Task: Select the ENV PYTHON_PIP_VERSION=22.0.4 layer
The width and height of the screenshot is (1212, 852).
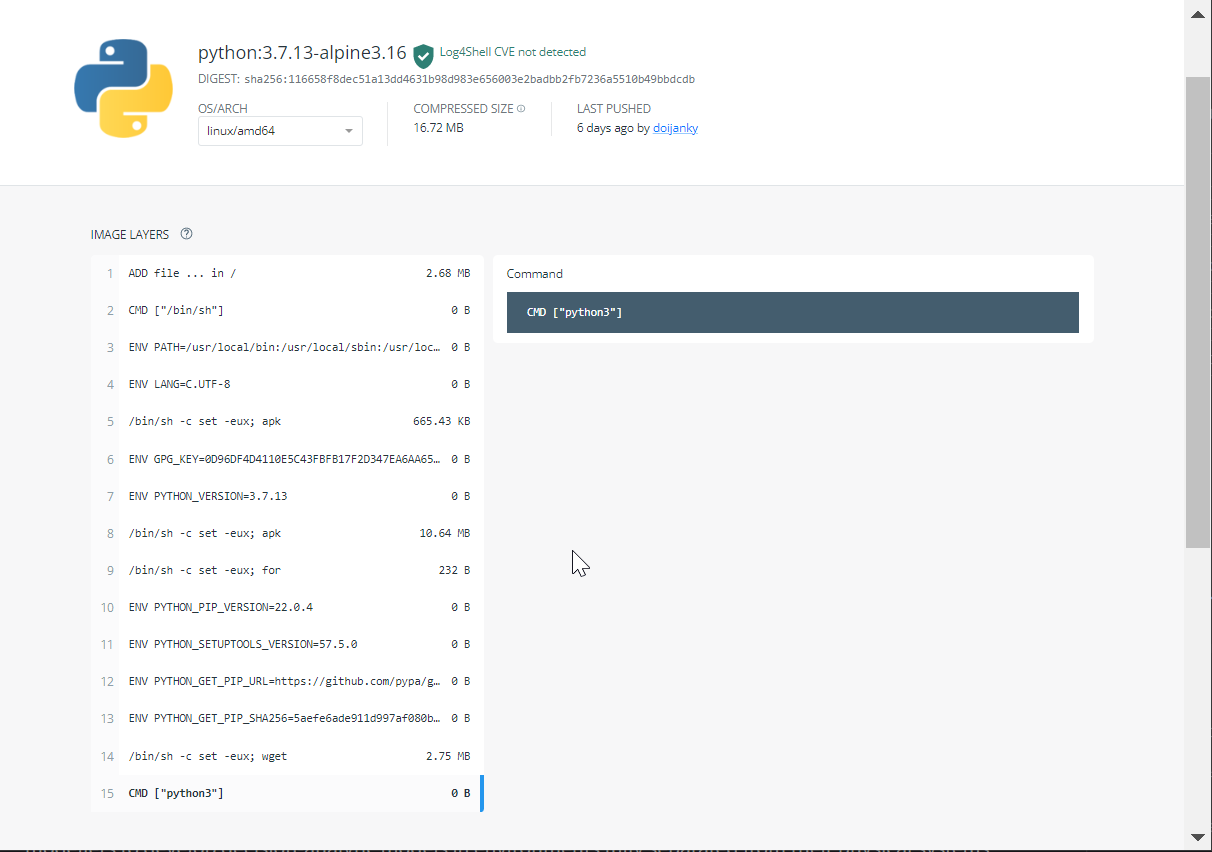Action: (290, 607)
